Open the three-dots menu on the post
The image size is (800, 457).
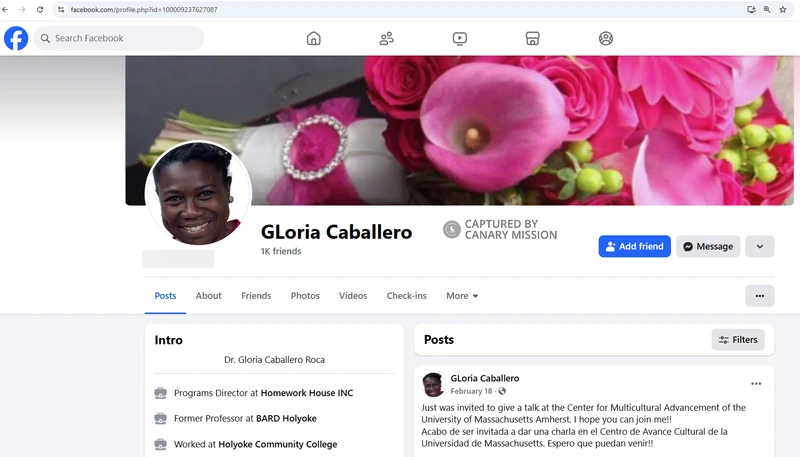(756, 384)
